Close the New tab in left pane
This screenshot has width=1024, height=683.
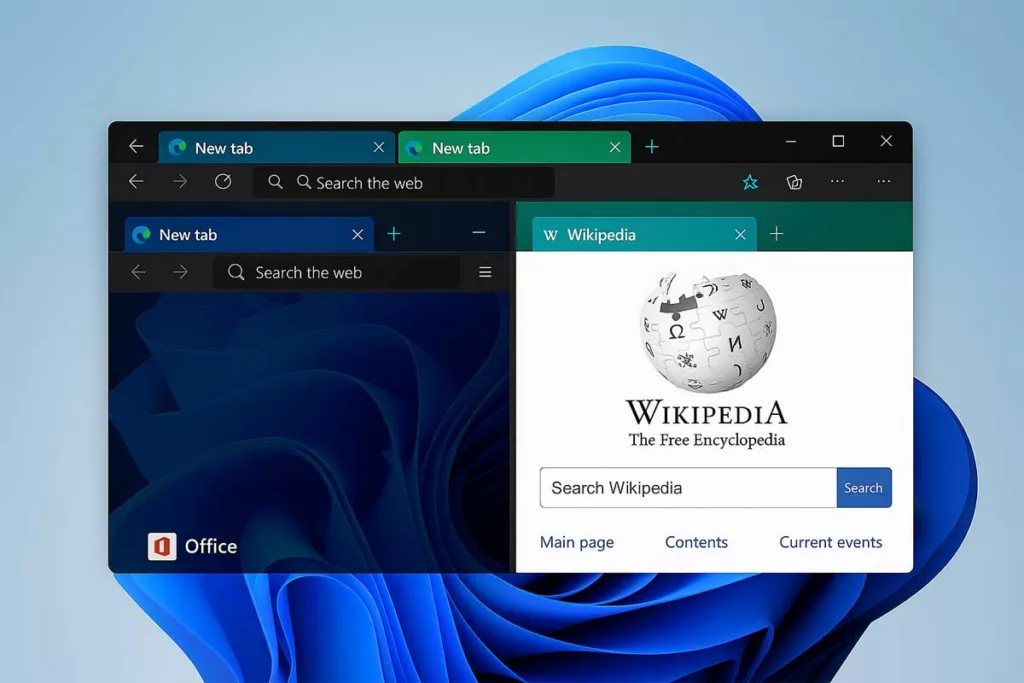[357, 234]
